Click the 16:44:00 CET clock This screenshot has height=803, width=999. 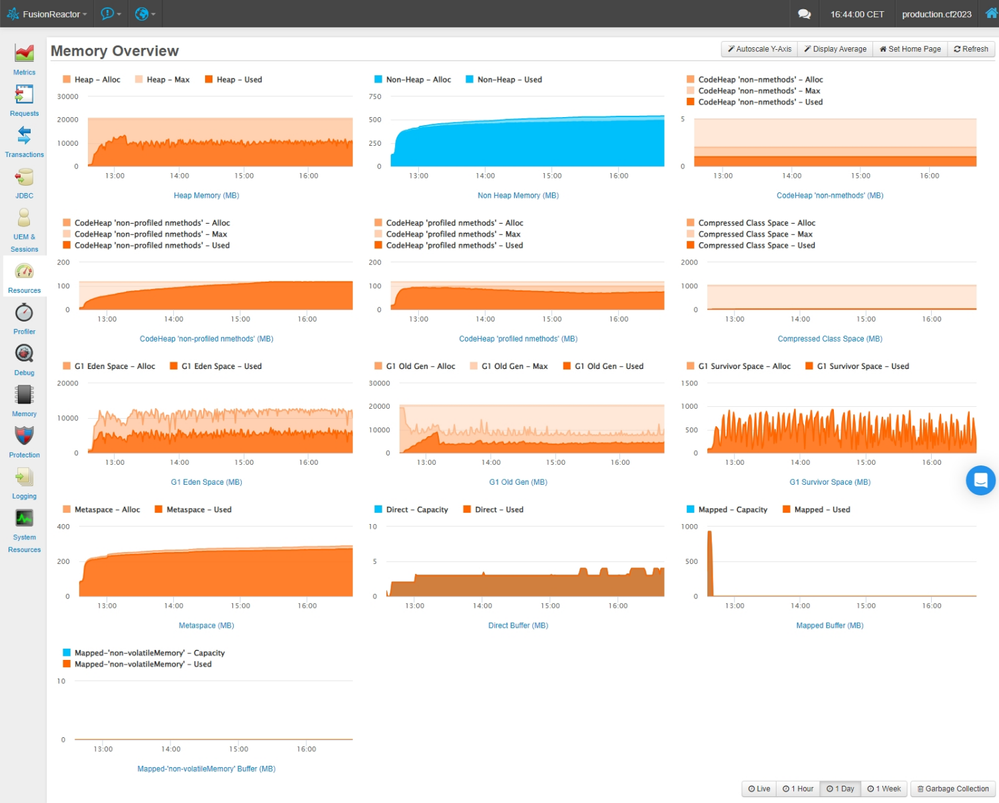pyautogui.click(x=857, y=14)
